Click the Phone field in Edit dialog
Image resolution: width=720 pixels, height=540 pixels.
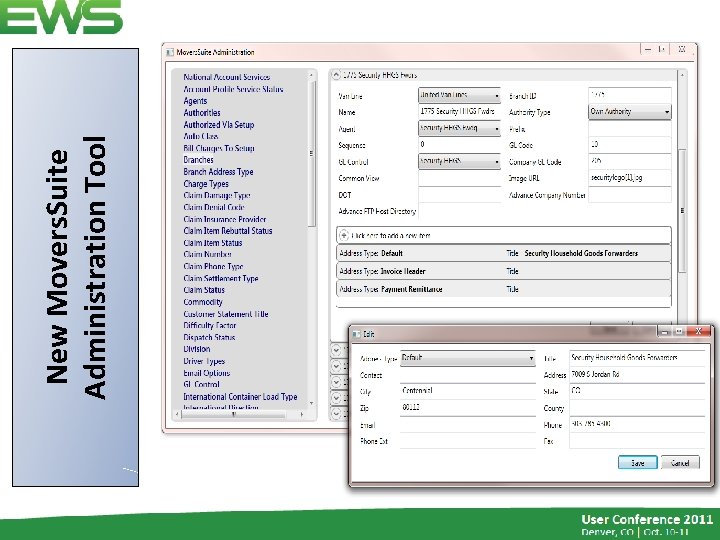point(637,424)
